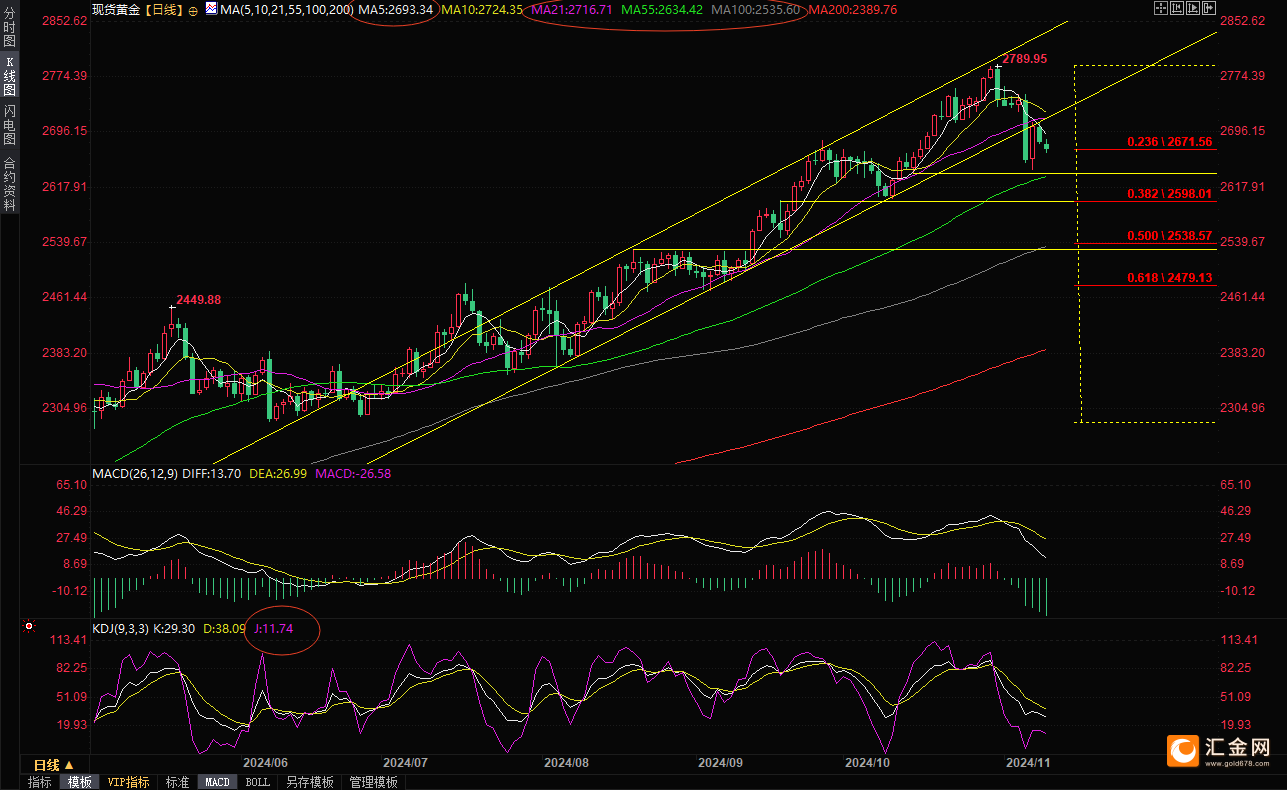Click the MA(5,10,21,55,100,200) indicator label
Viewport: 1287px width, 790px height.
[286, 9]
